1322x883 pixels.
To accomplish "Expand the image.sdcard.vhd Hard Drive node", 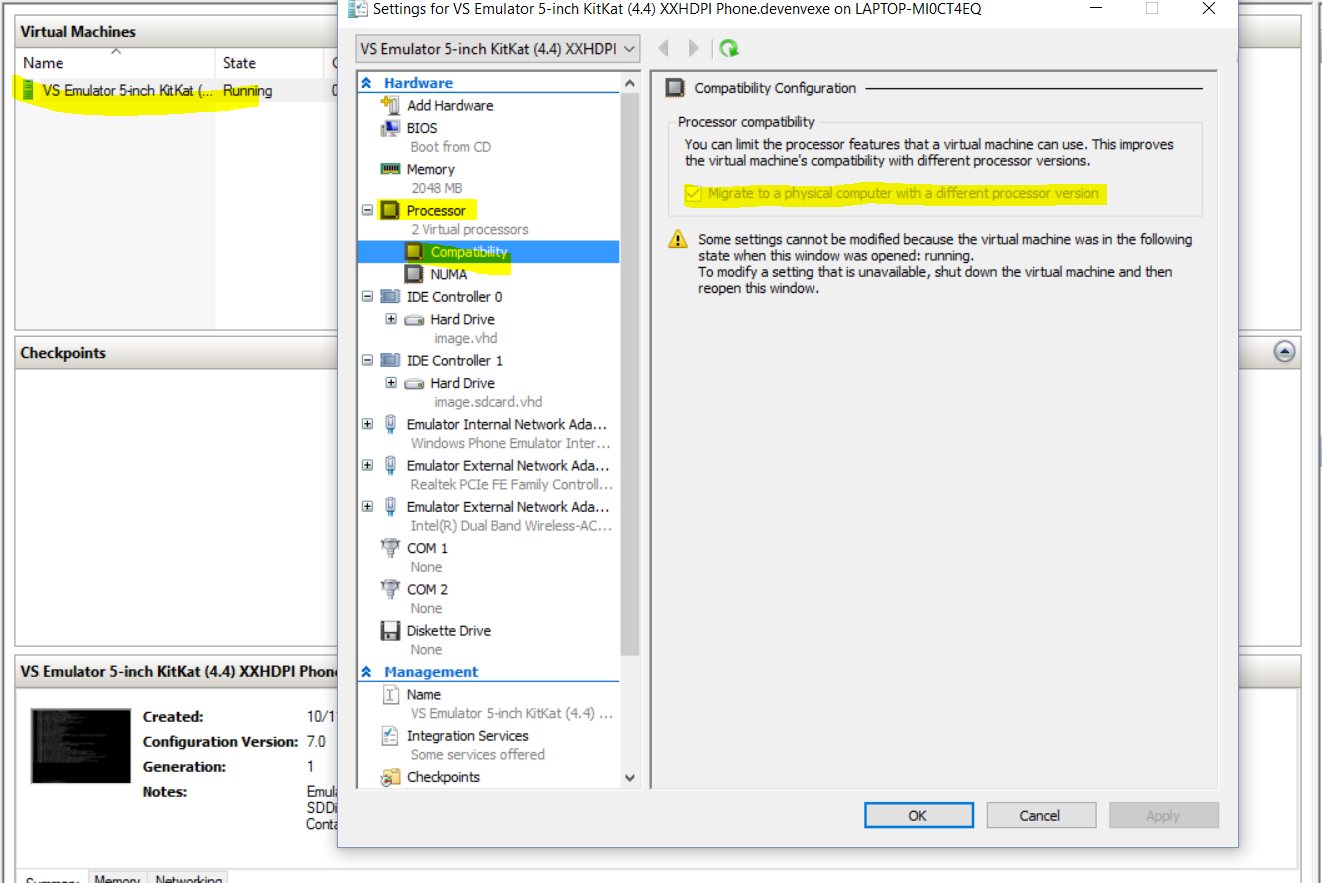I will pos(391,384).
